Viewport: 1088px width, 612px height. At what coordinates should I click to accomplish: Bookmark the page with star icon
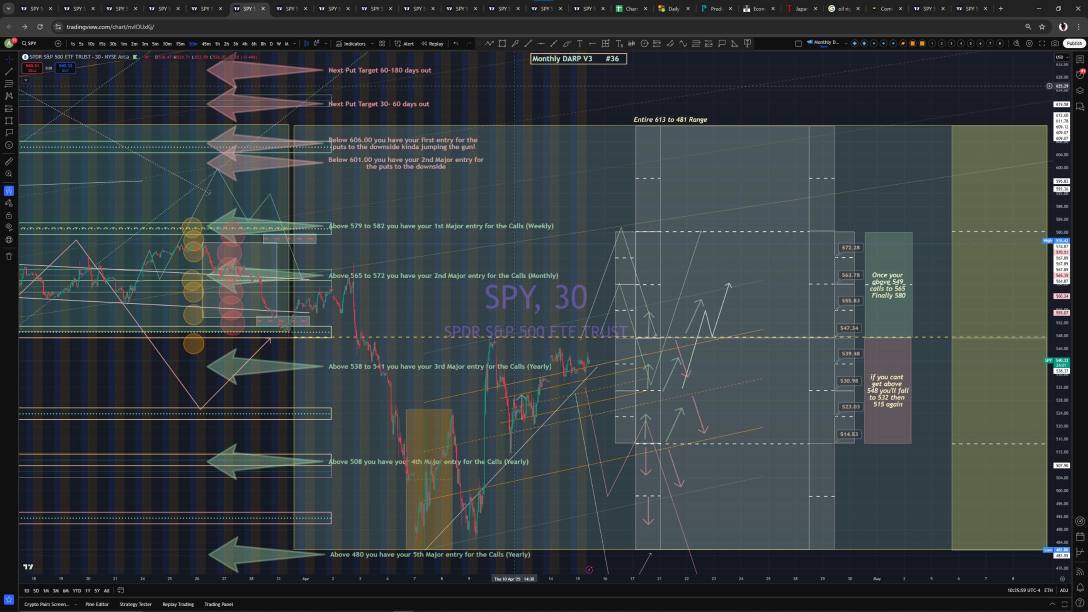click(x=1042, y=26)
